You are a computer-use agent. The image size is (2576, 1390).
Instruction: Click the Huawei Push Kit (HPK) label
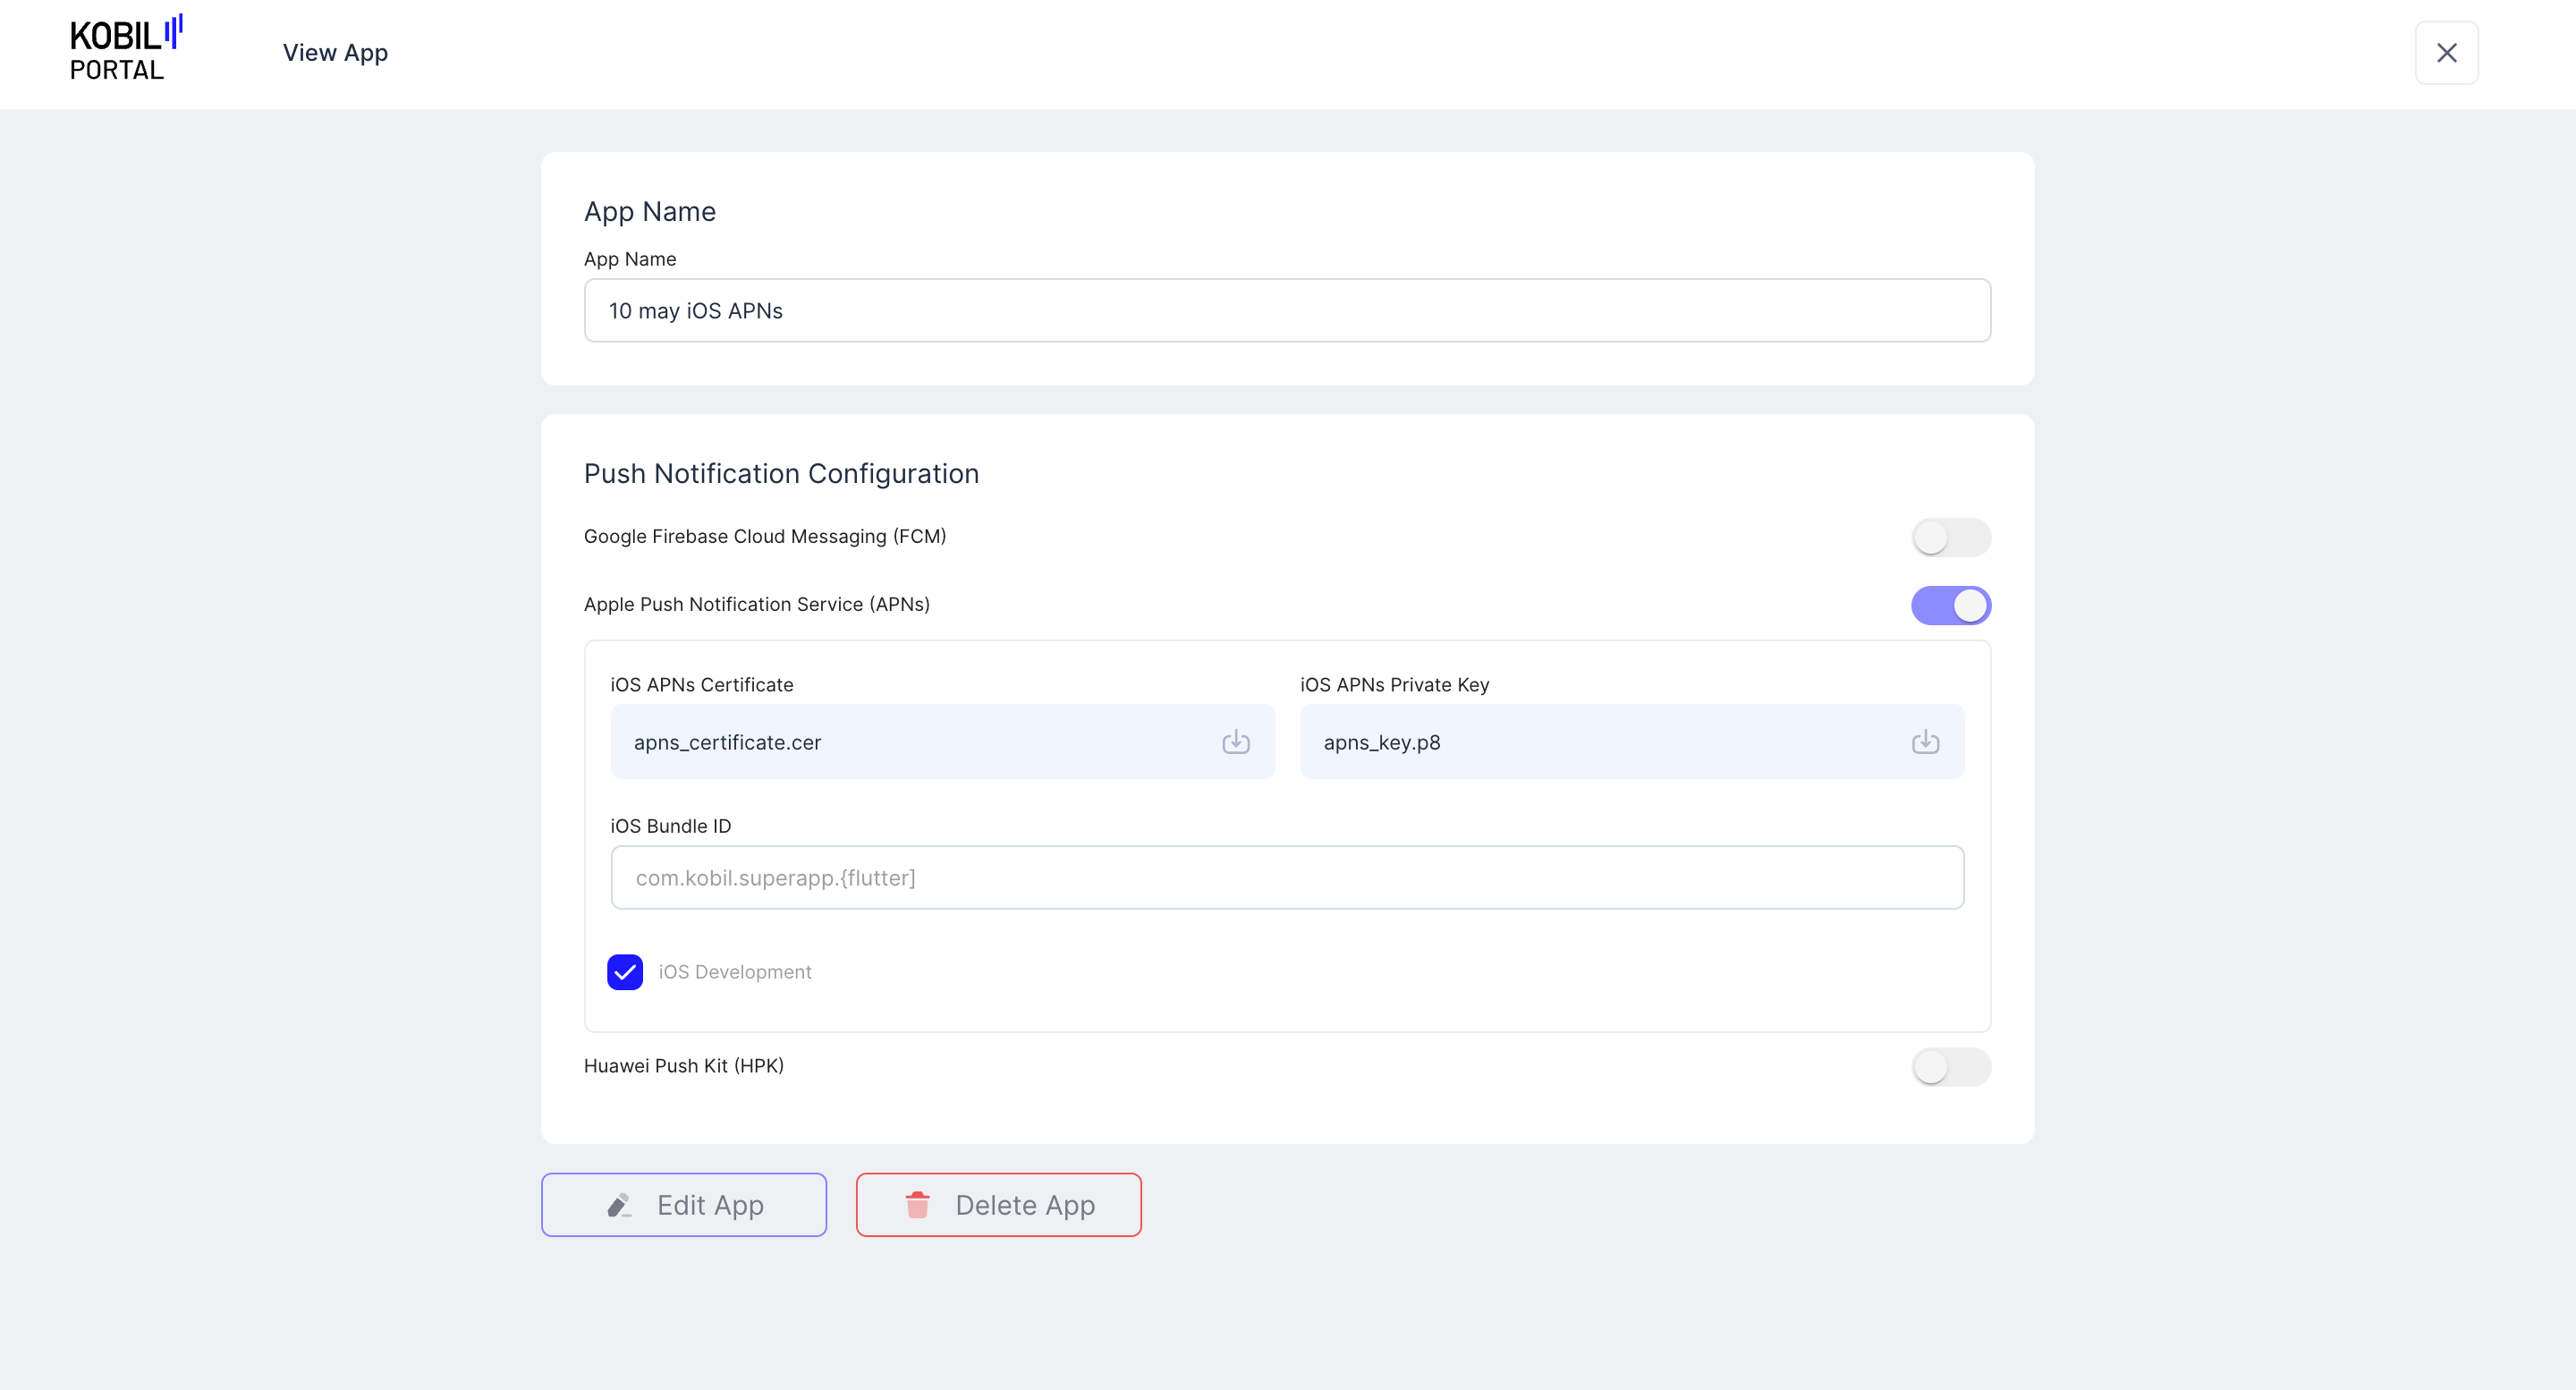point(683,1066)
